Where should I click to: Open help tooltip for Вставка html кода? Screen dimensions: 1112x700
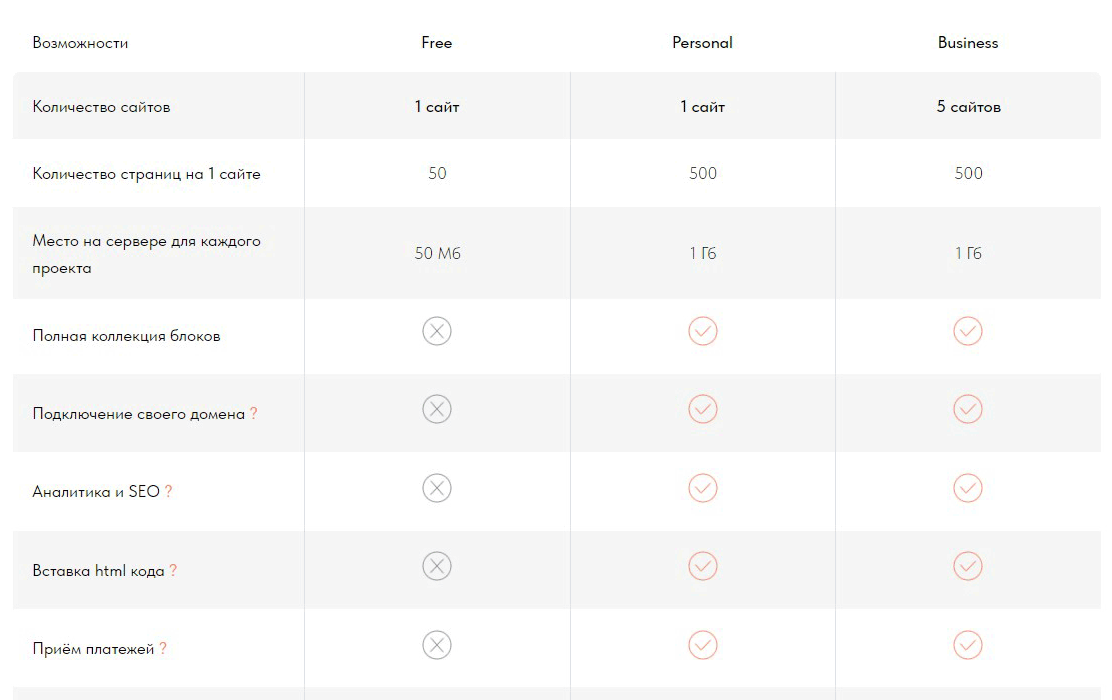(x=173, y=571)
